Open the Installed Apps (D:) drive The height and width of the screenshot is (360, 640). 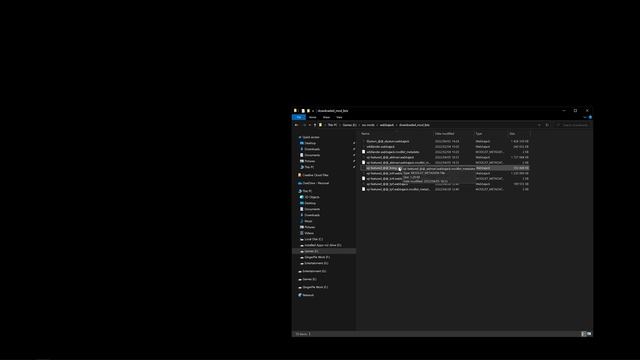point(323,245)
